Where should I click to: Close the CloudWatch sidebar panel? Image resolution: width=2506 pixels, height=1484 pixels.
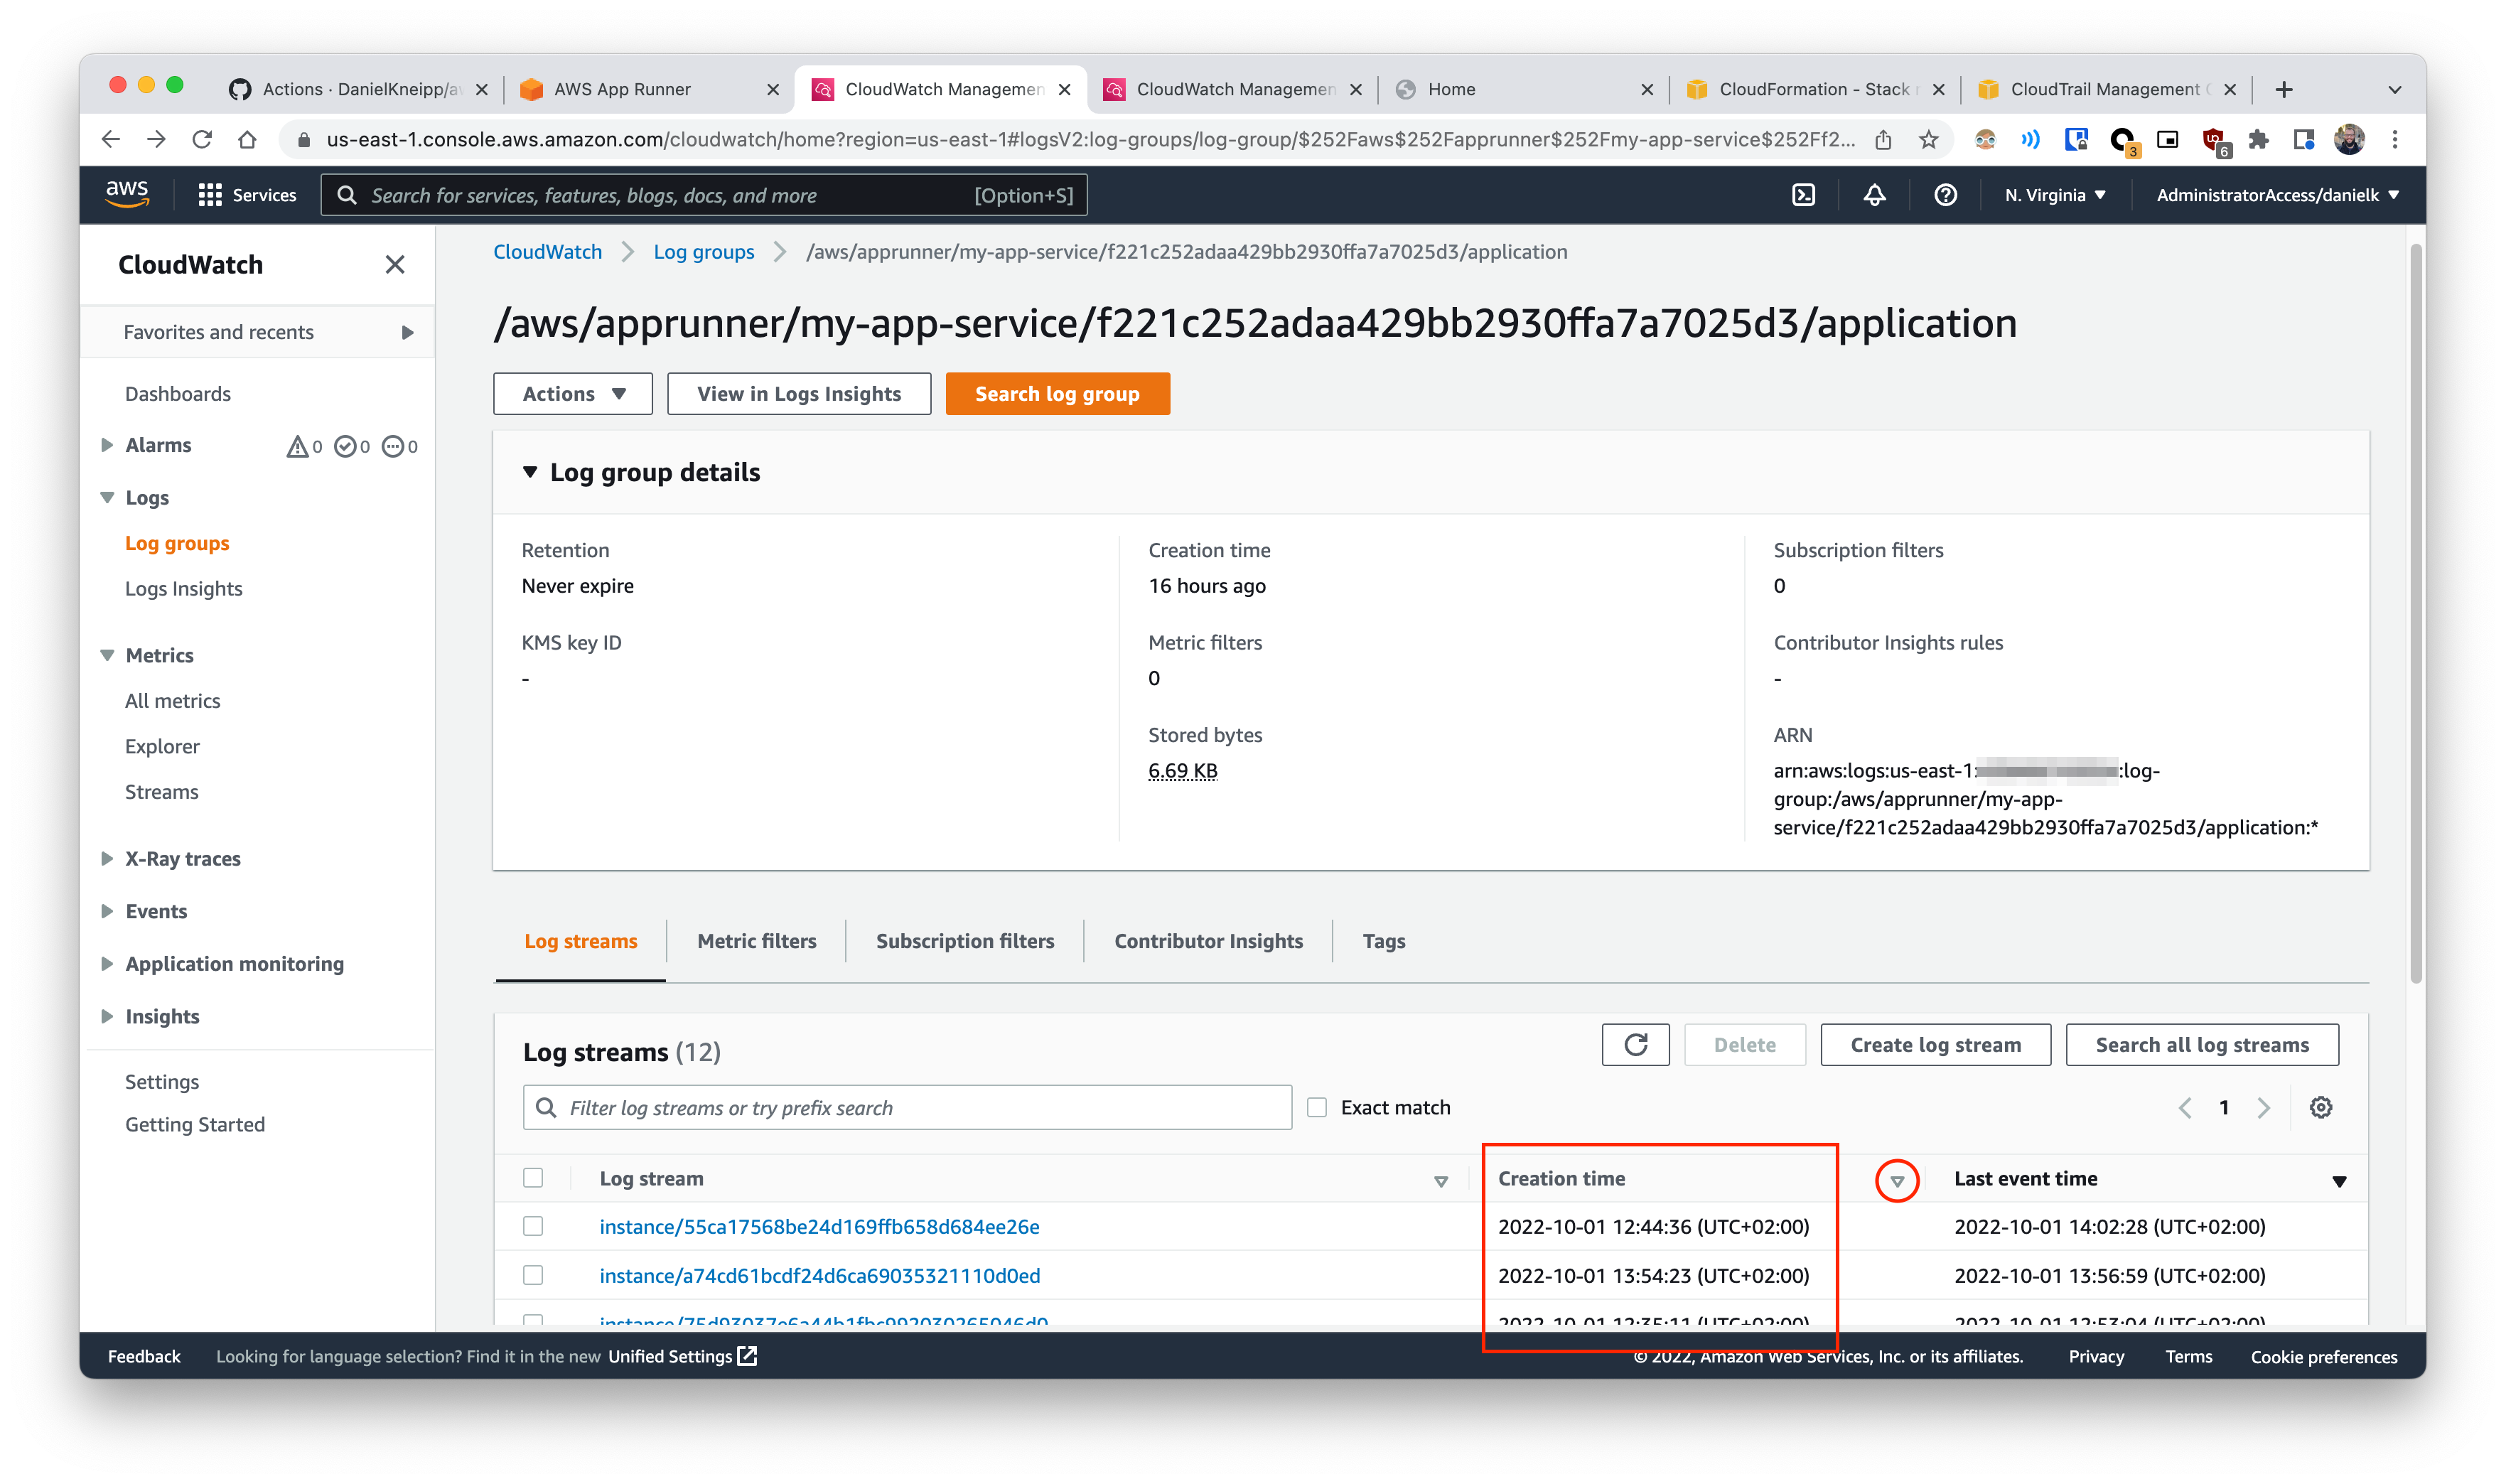click(395, 264)
